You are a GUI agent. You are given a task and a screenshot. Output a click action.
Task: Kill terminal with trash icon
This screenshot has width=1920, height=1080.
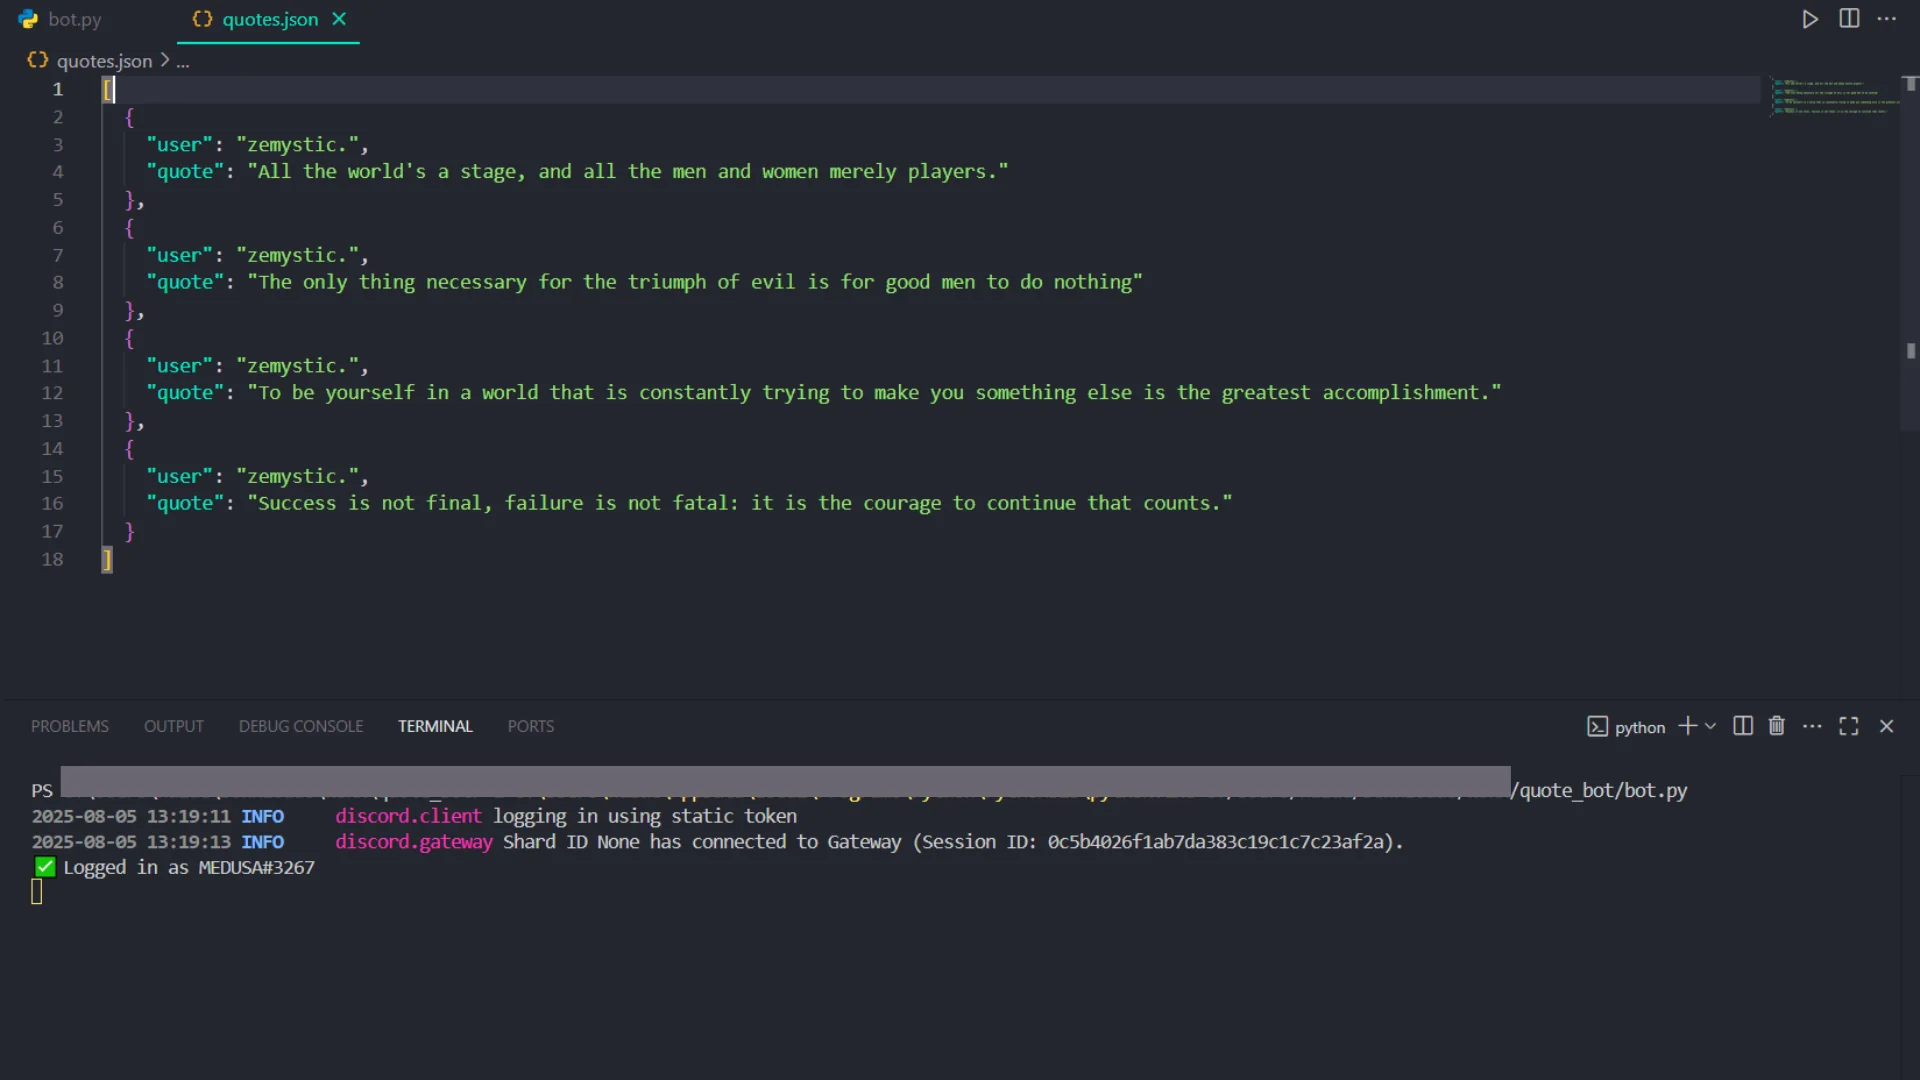(x=1777, y=726)
